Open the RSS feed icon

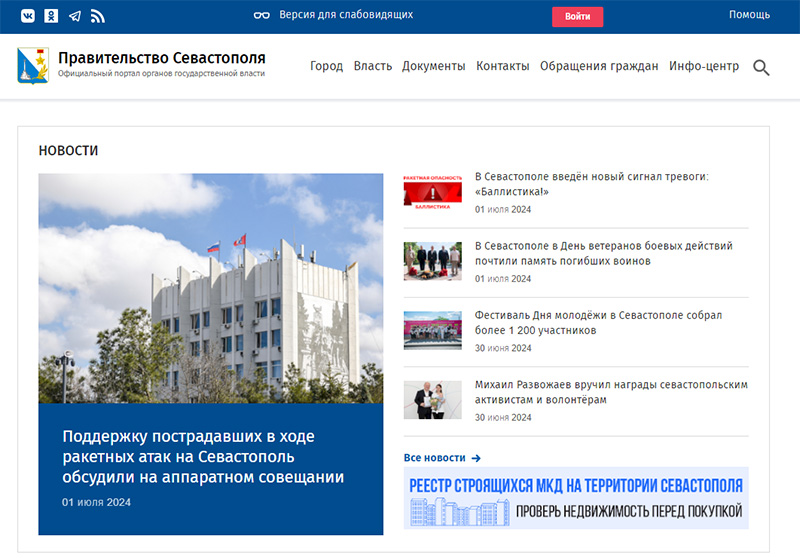pyautogui.click(x=97, y=16)
